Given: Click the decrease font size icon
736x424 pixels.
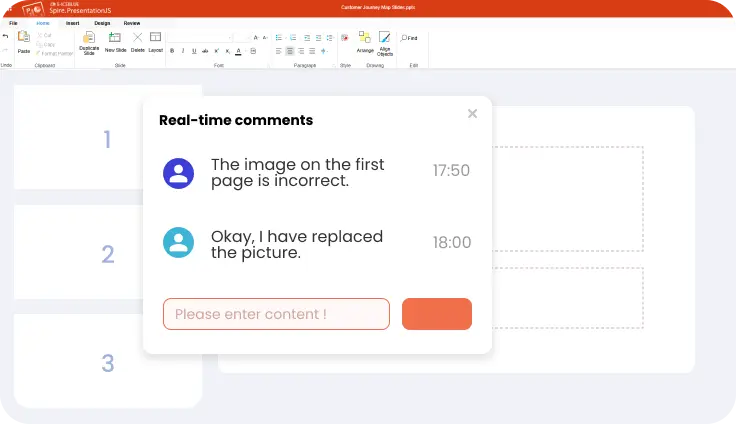Looking at the screenshot, I should (265, 38).
